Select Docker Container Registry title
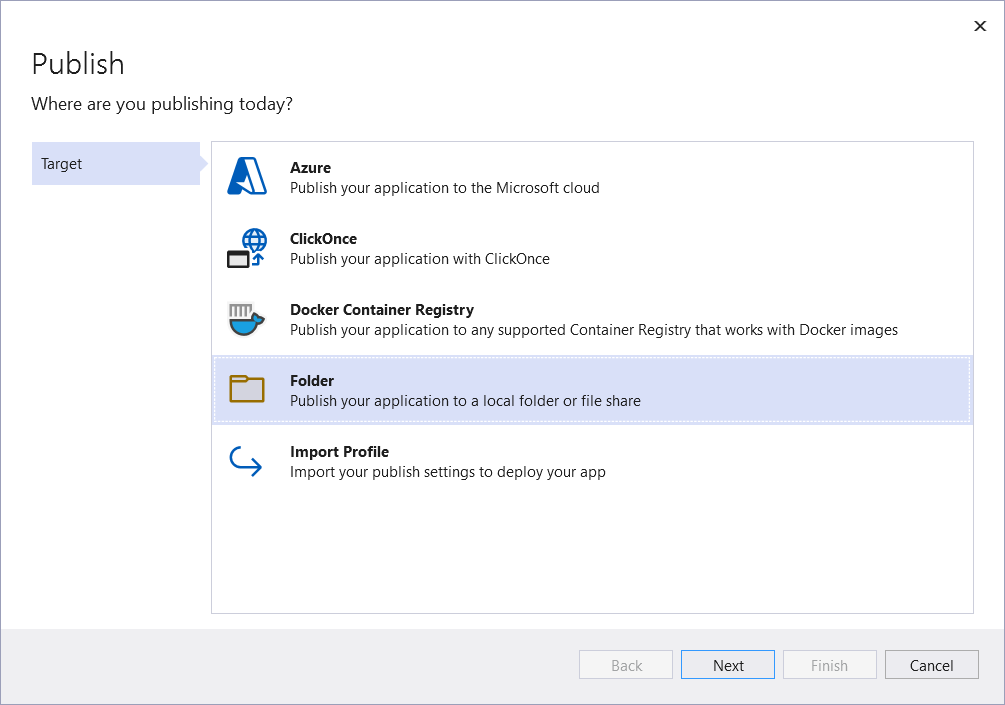Image resolution: width=1005 pixels, height=705 pixels. [x=382, y=310]
